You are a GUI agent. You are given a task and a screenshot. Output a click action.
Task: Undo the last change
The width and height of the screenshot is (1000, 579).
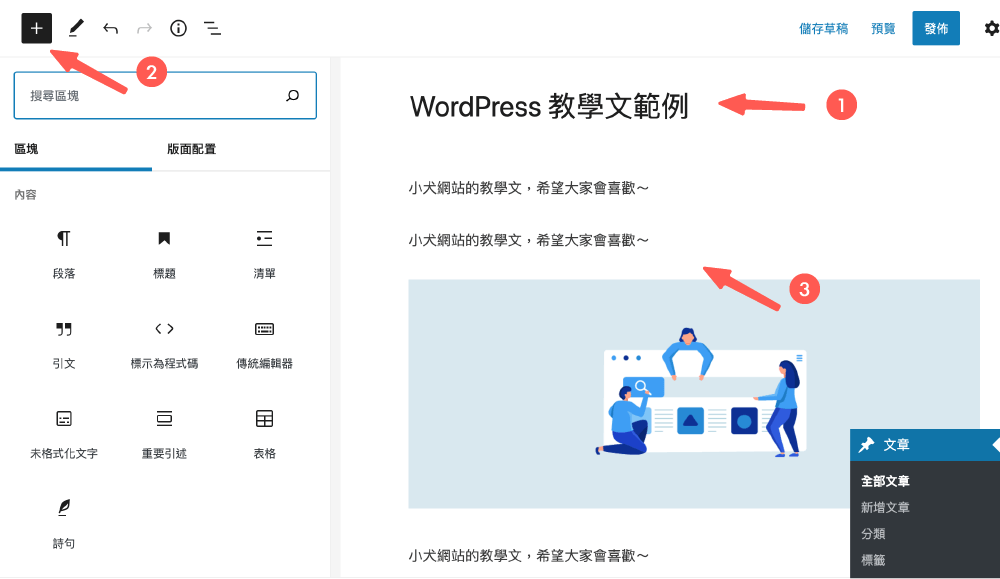(110, 28)
